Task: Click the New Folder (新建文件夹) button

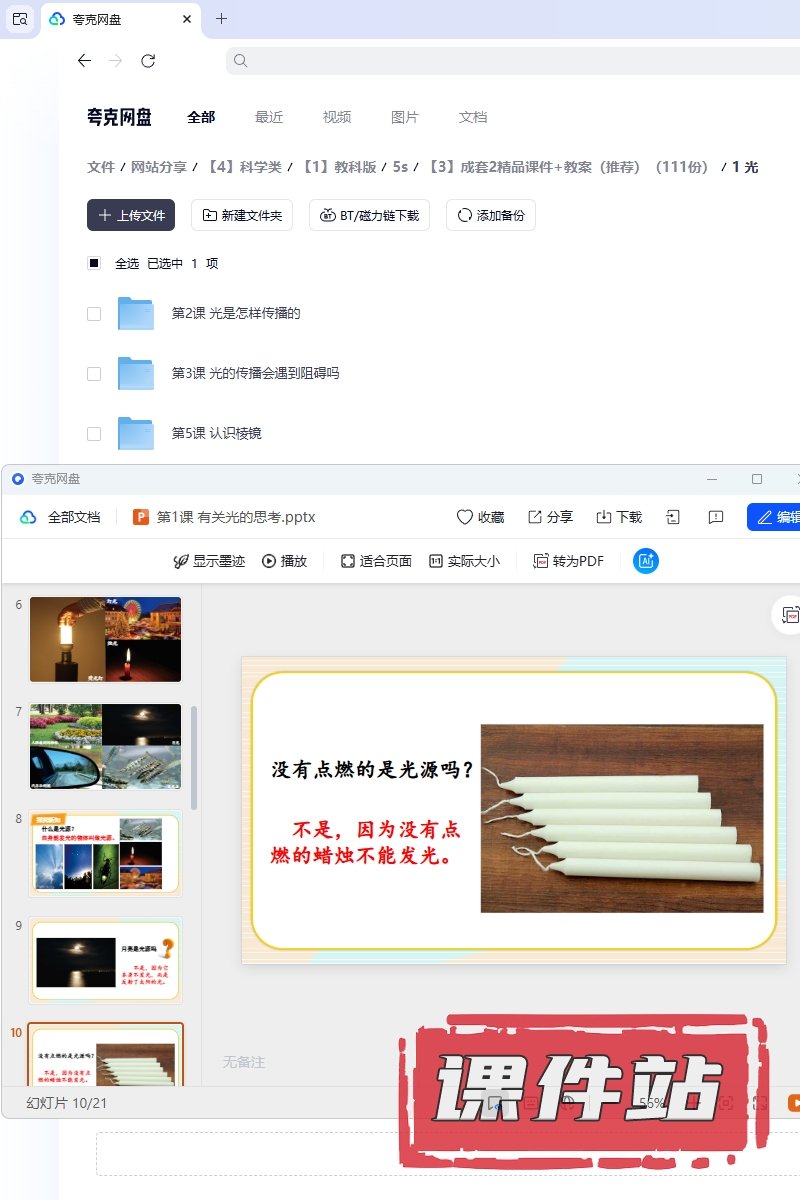Action: click(242, 215)
